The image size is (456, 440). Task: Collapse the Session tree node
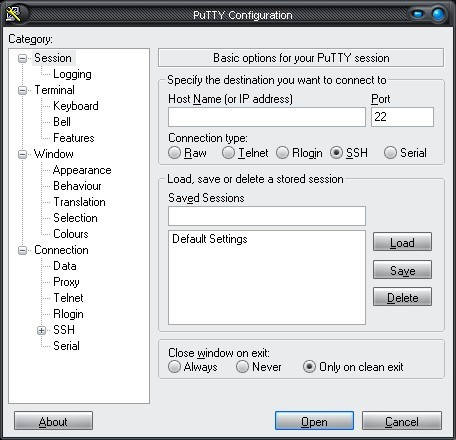[x=22, y=59]
